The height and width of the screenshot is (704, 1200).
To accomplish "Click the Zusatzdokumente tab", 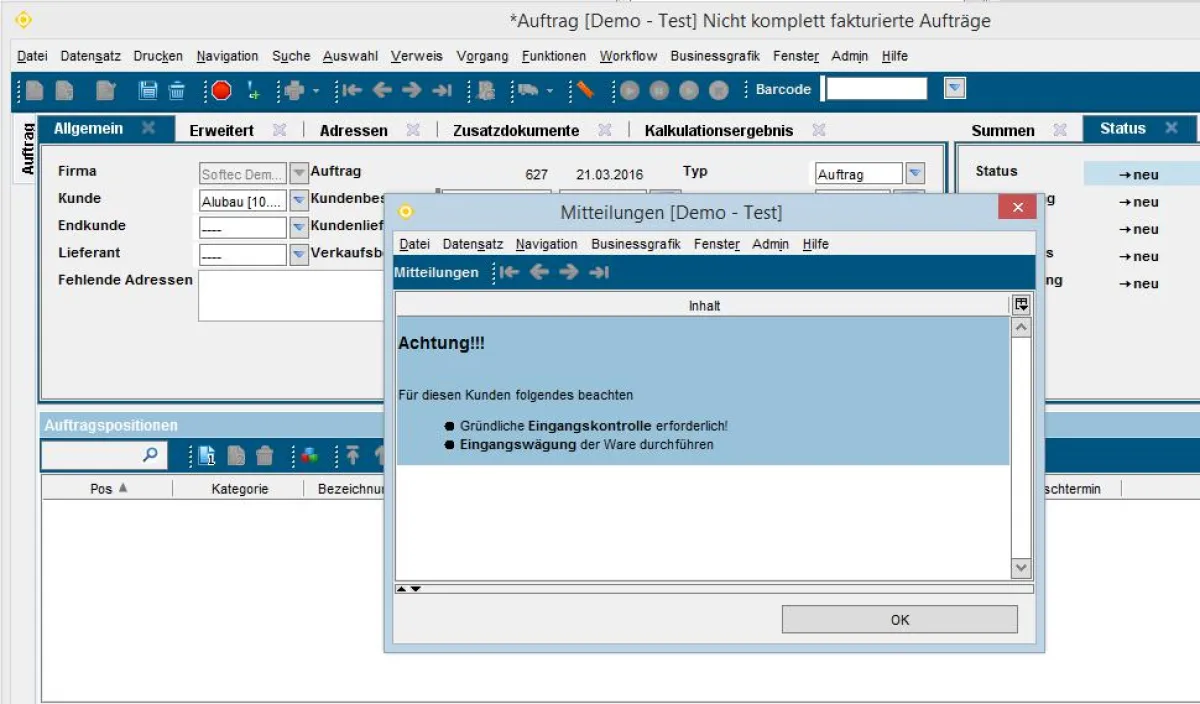I will pos(515,129).
